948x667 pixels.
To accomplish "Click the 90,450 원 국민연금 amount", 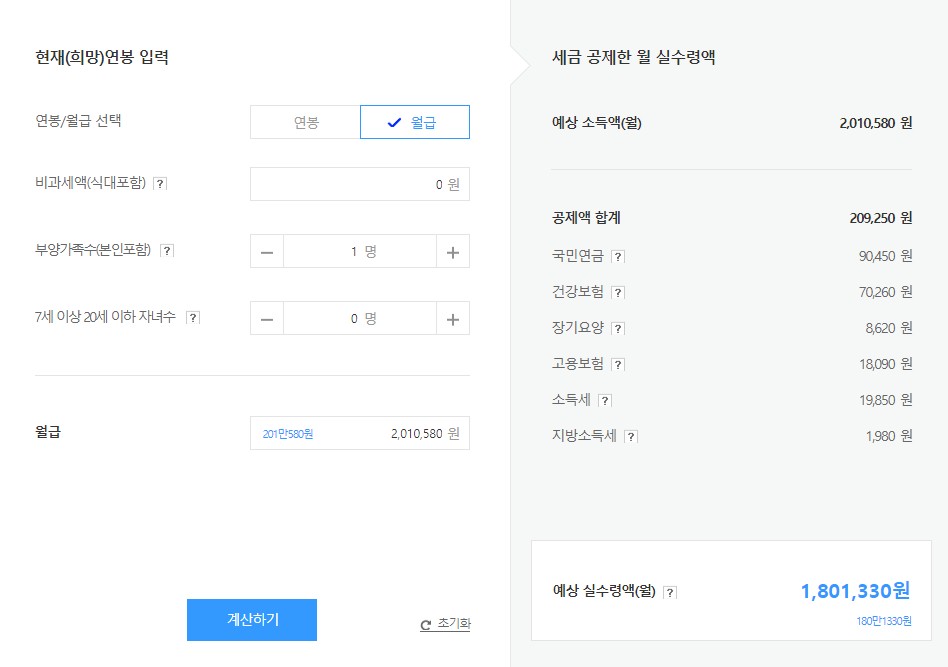I will click(x=885, y=256).
